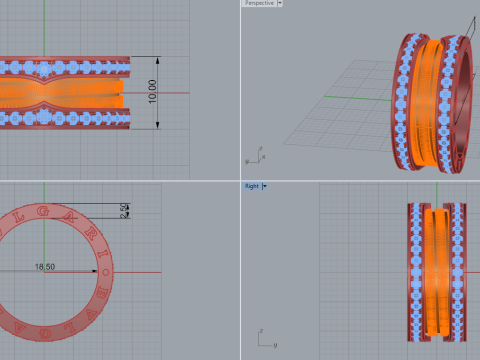The image size is (480, 360).
Task: Select the 10.00 dimension text
Action: (x=152, y=92)
